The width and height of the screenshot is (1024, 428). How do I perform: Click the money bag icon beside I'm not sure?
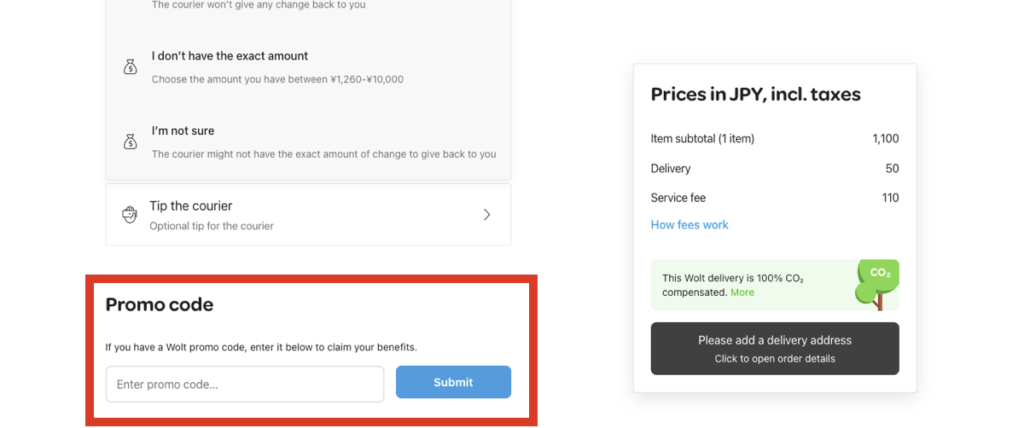pos(131,142)
